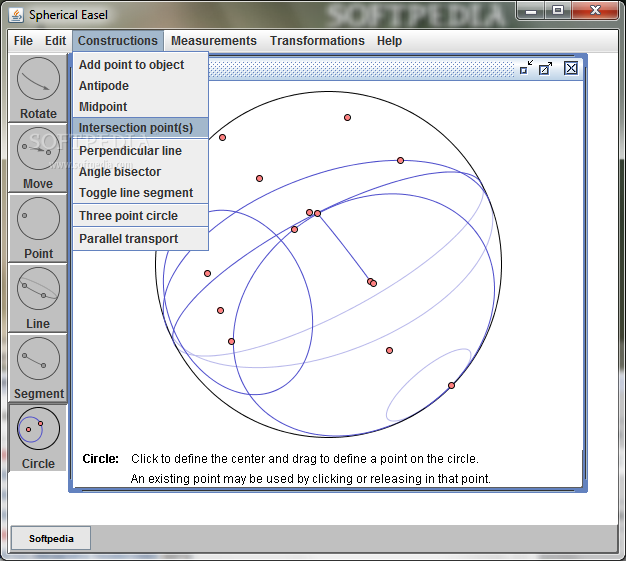Choose Perpendicular line construction
The width and height of the screenshot is (626, 561).
(141, 151)
